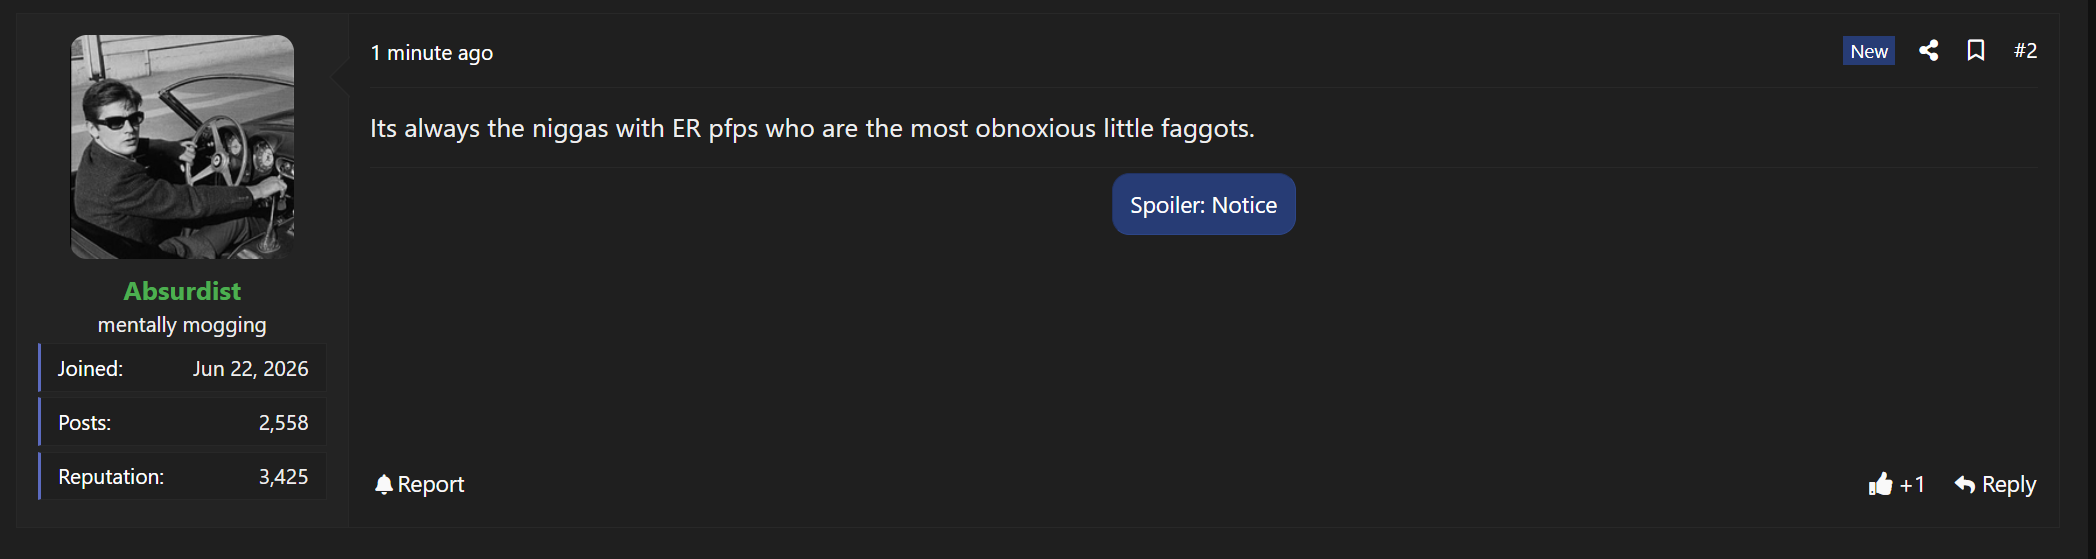The image size is (2096, 559).
Task: Expand the Spoiler: Notice section
Action: [1204, 205]
